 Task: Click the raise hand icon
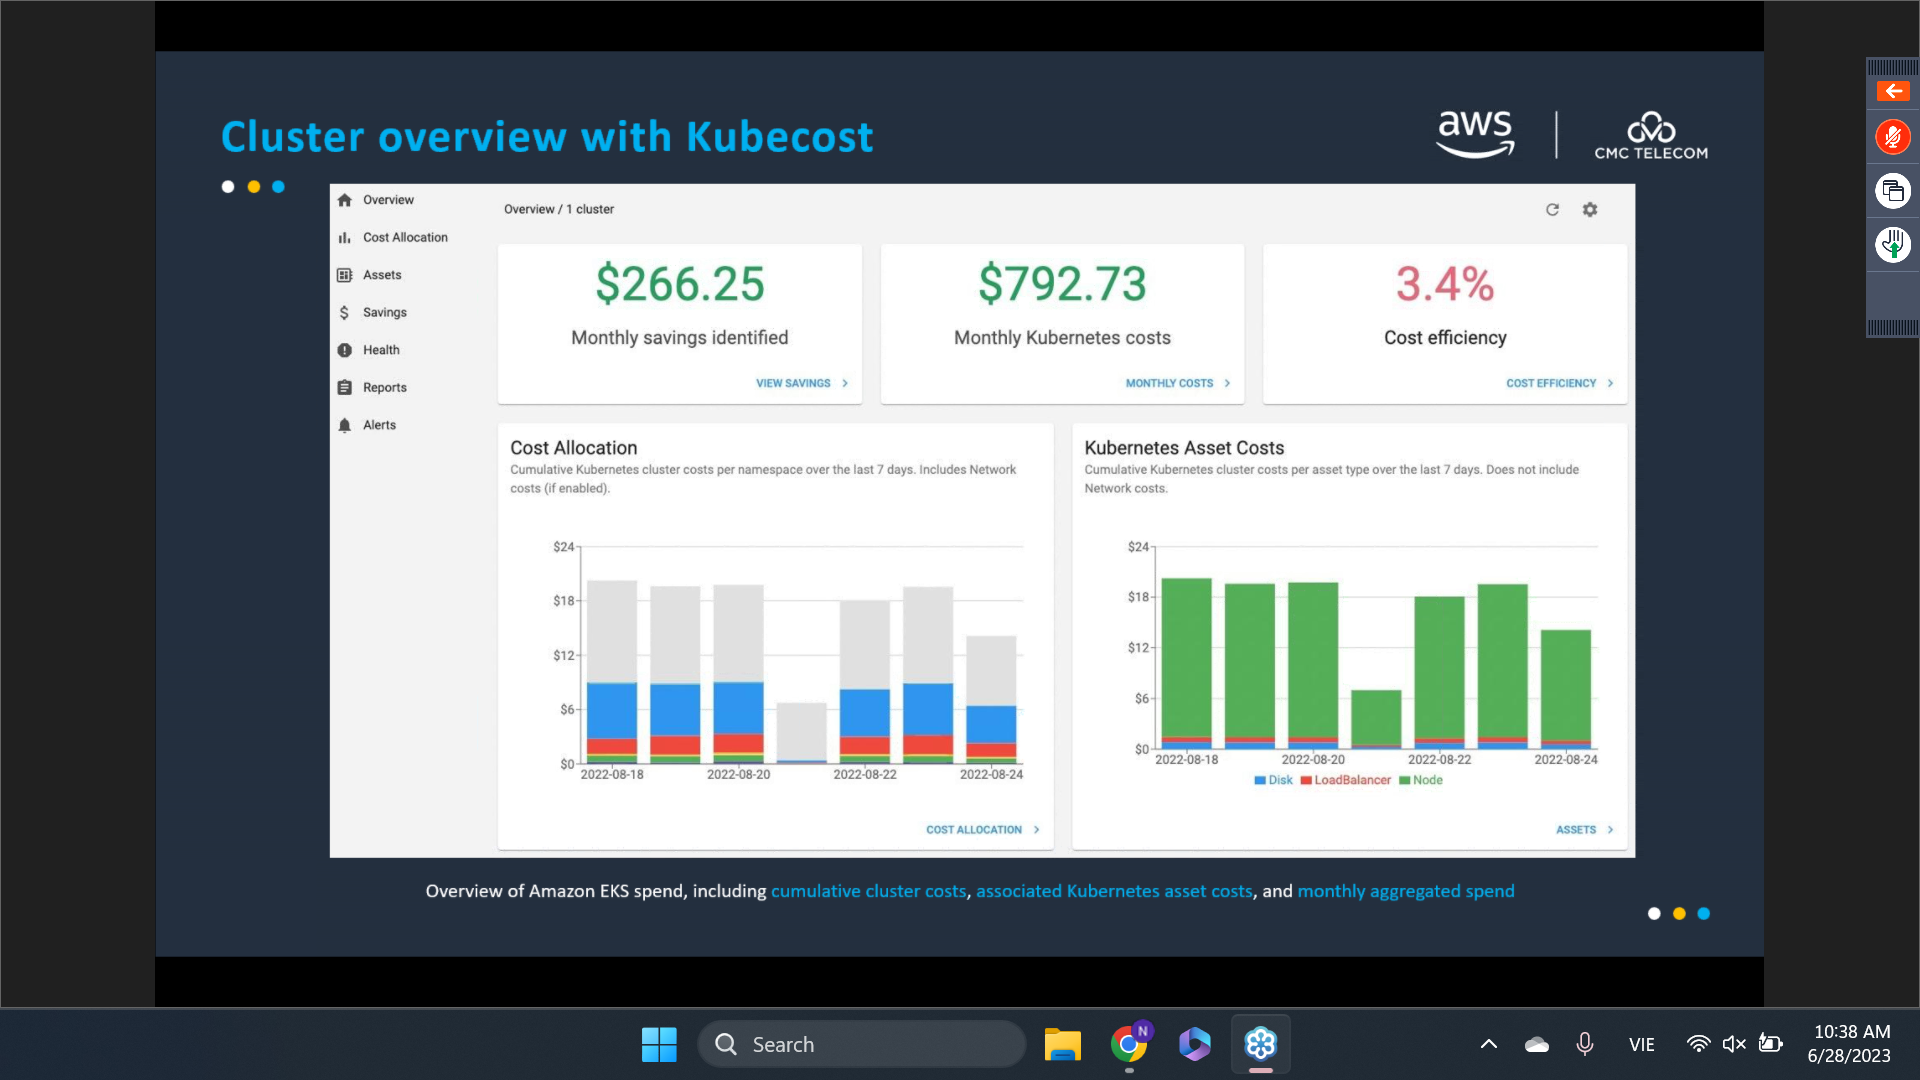point(1892,245)
